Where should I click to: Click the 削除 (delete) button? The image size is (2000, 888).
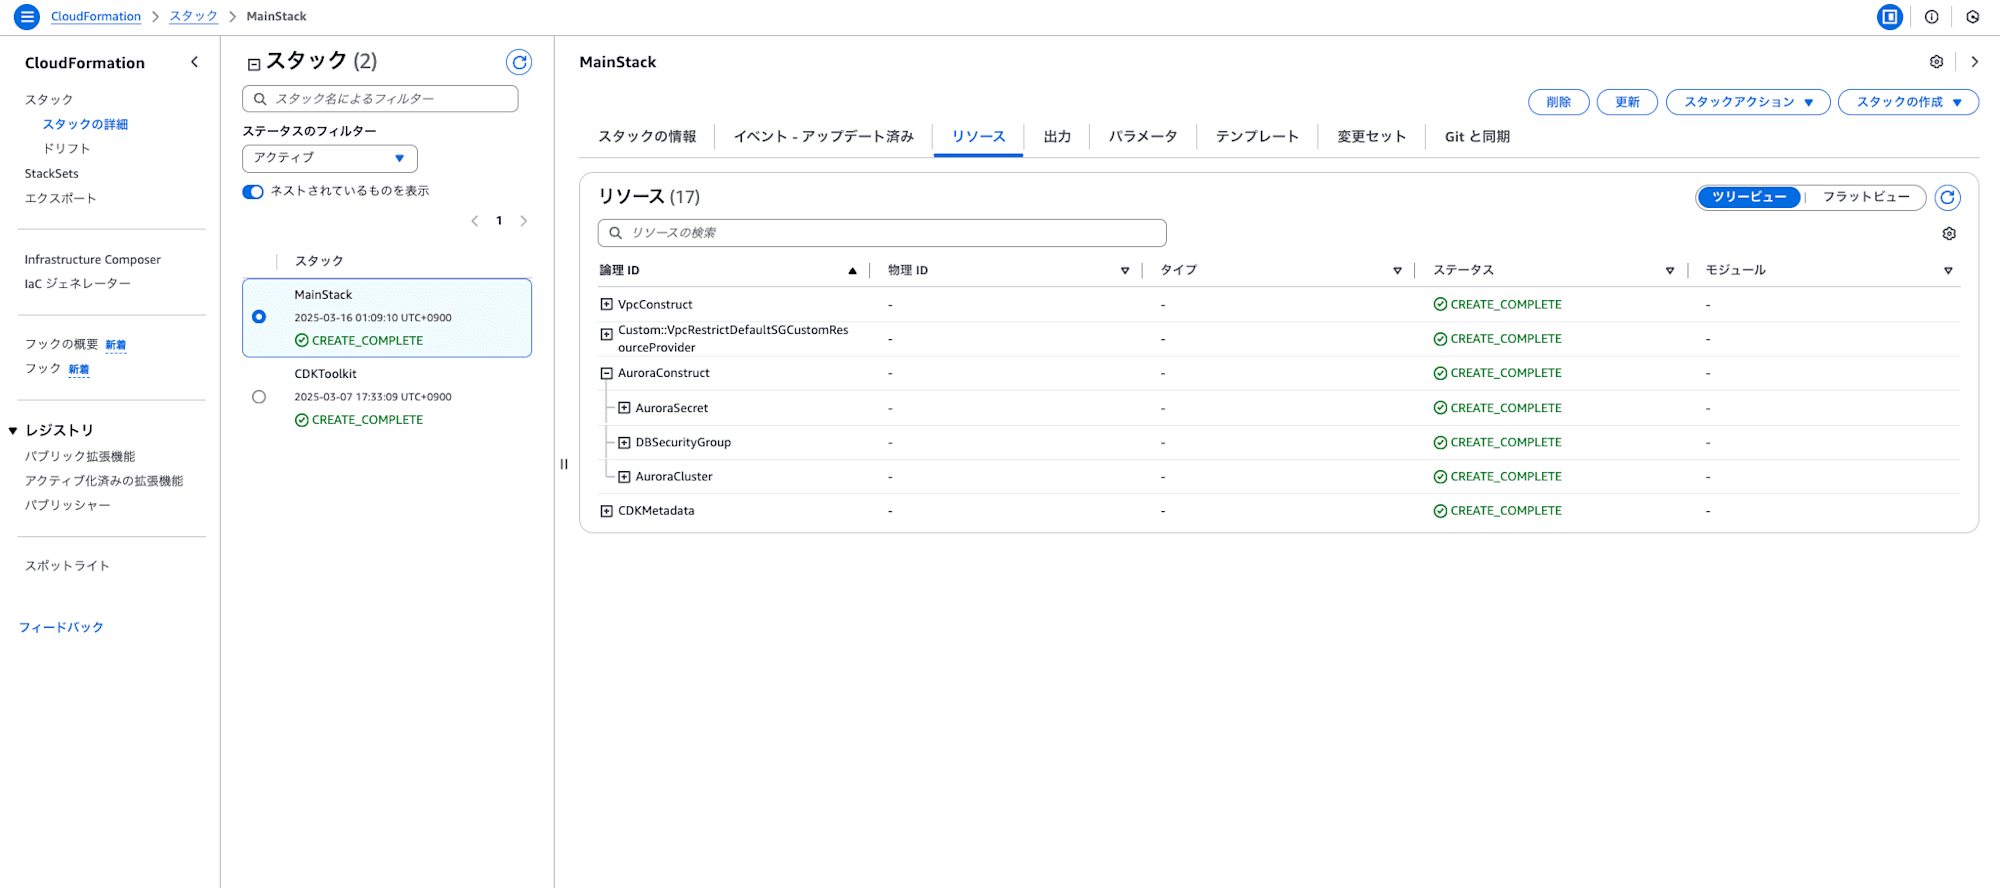pyautogui.click(x=1558, y=102)
